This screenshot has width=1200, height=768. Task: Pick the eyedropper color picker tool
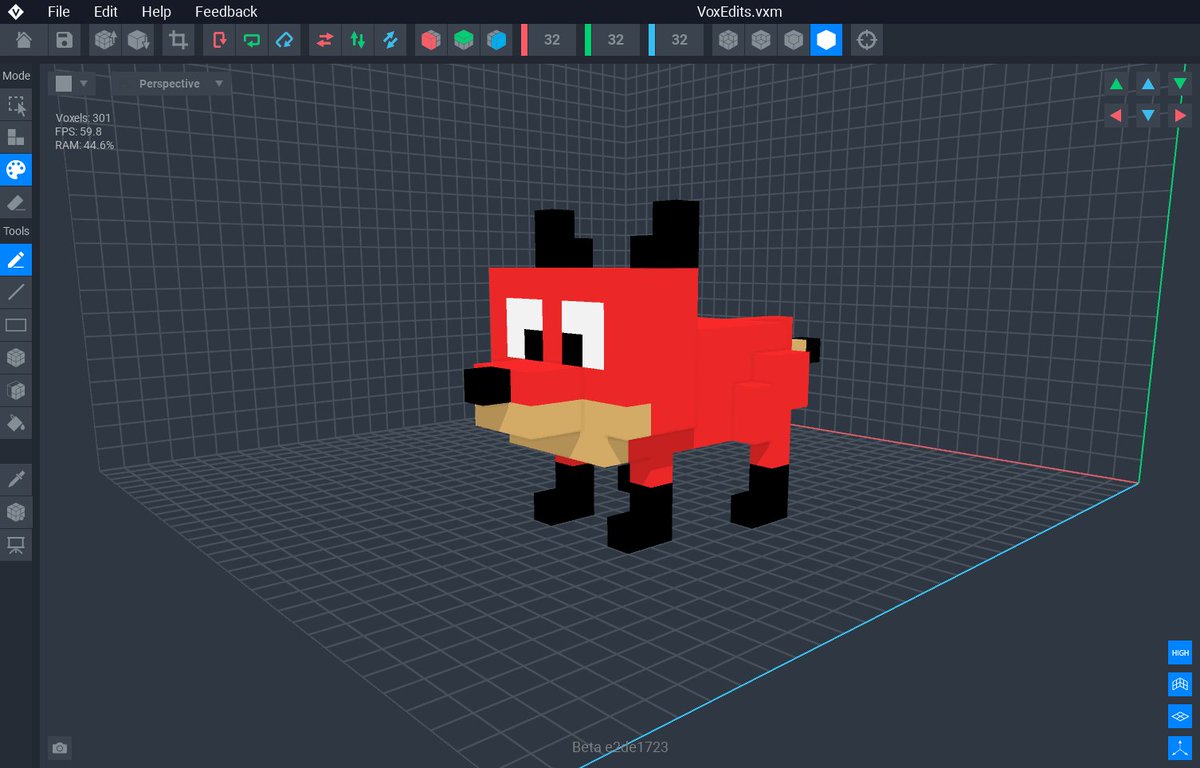coord(16,480)
